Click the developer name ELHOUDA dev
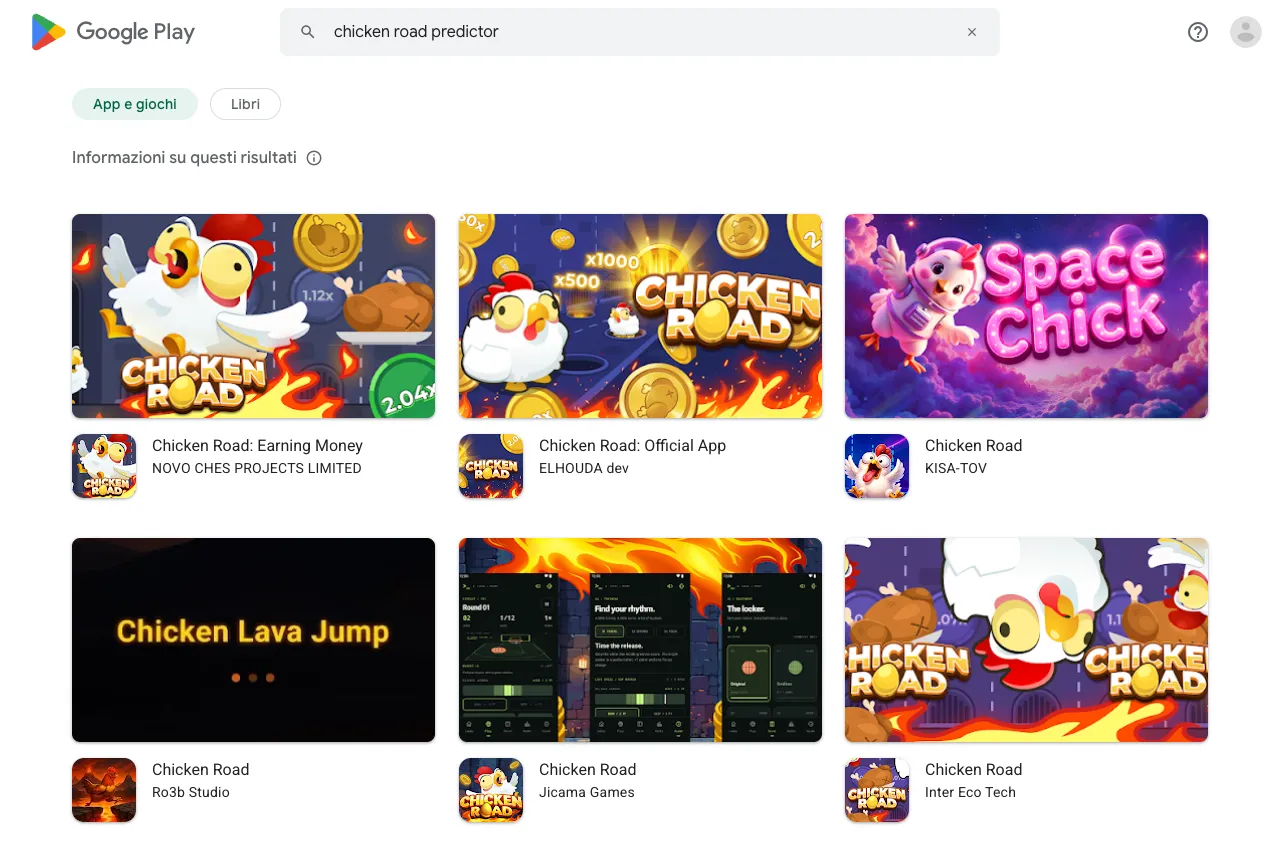1280x860 pixels. coord(584,468)
